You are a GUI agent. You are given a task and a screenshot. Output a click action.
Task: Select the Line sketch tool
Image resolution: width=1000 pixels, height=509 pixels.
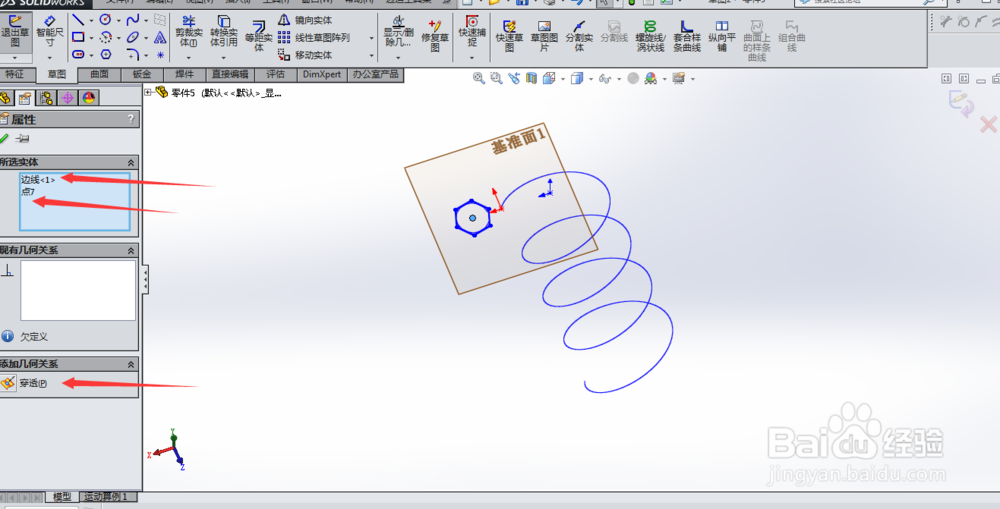(x=78, y=20)
